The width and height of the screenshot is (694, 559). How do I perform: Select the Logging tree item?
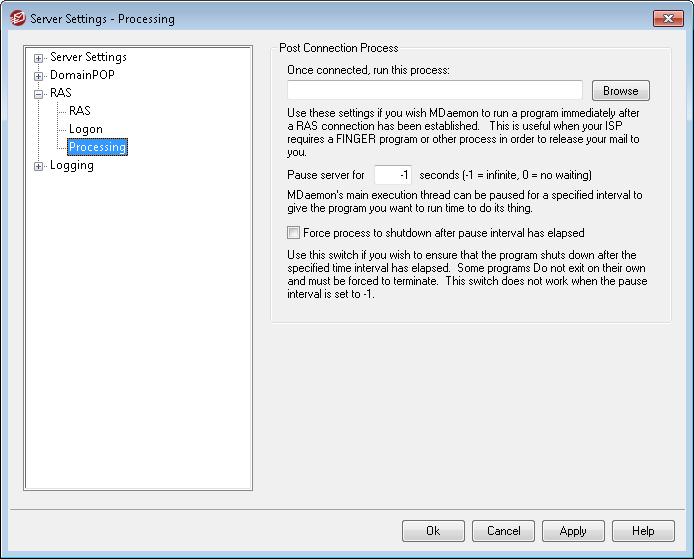(x=72, y=165)
